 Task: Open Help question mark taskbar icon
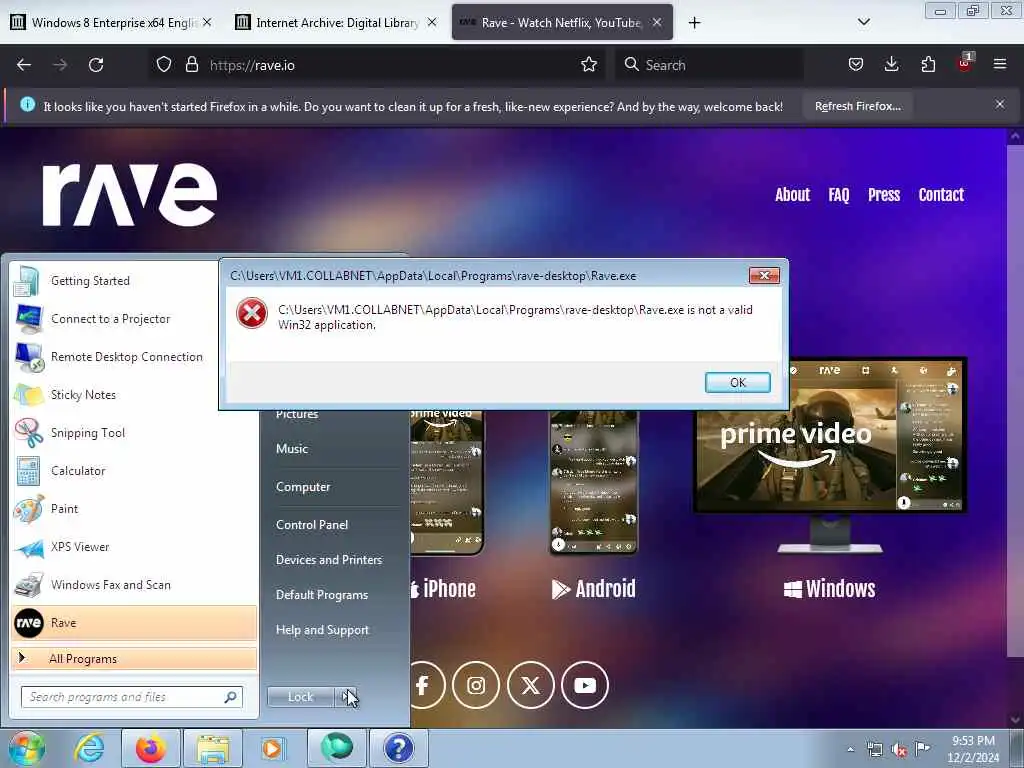[x=398, y=748]
